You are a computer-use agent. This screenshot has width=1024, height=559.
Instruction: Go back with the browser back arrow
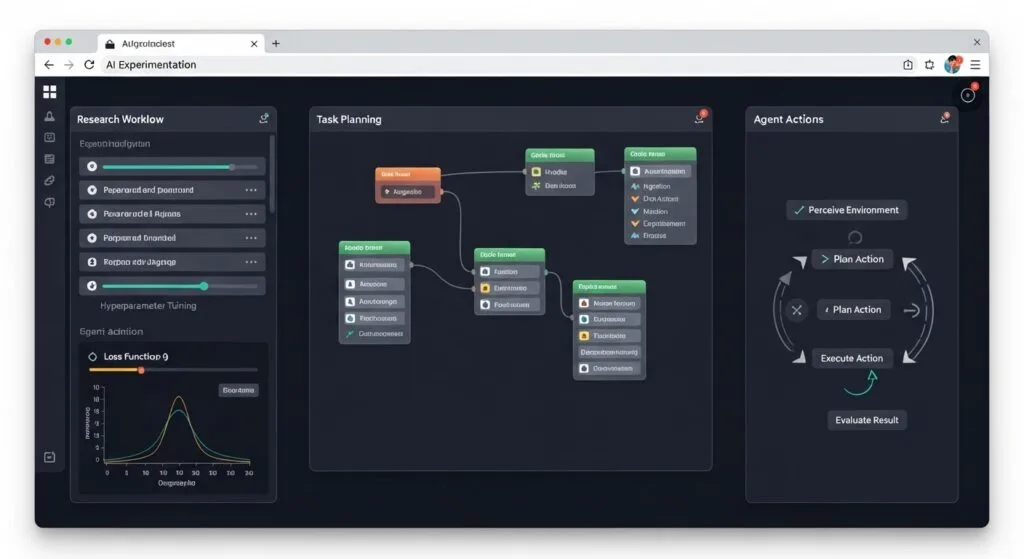tap(49, 65)
